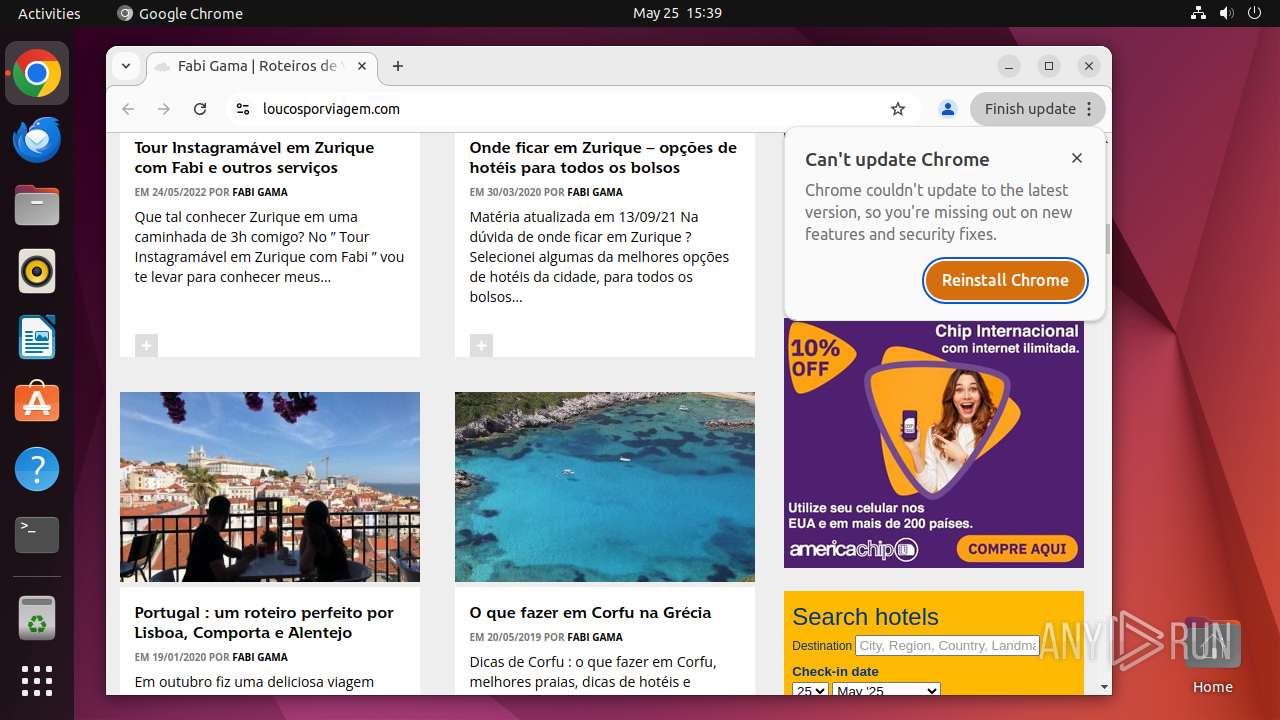This screenshot has width=1280, height=720.
Task: Open Ubuntu Software from the dock
Action: click(x=37, y=403)
